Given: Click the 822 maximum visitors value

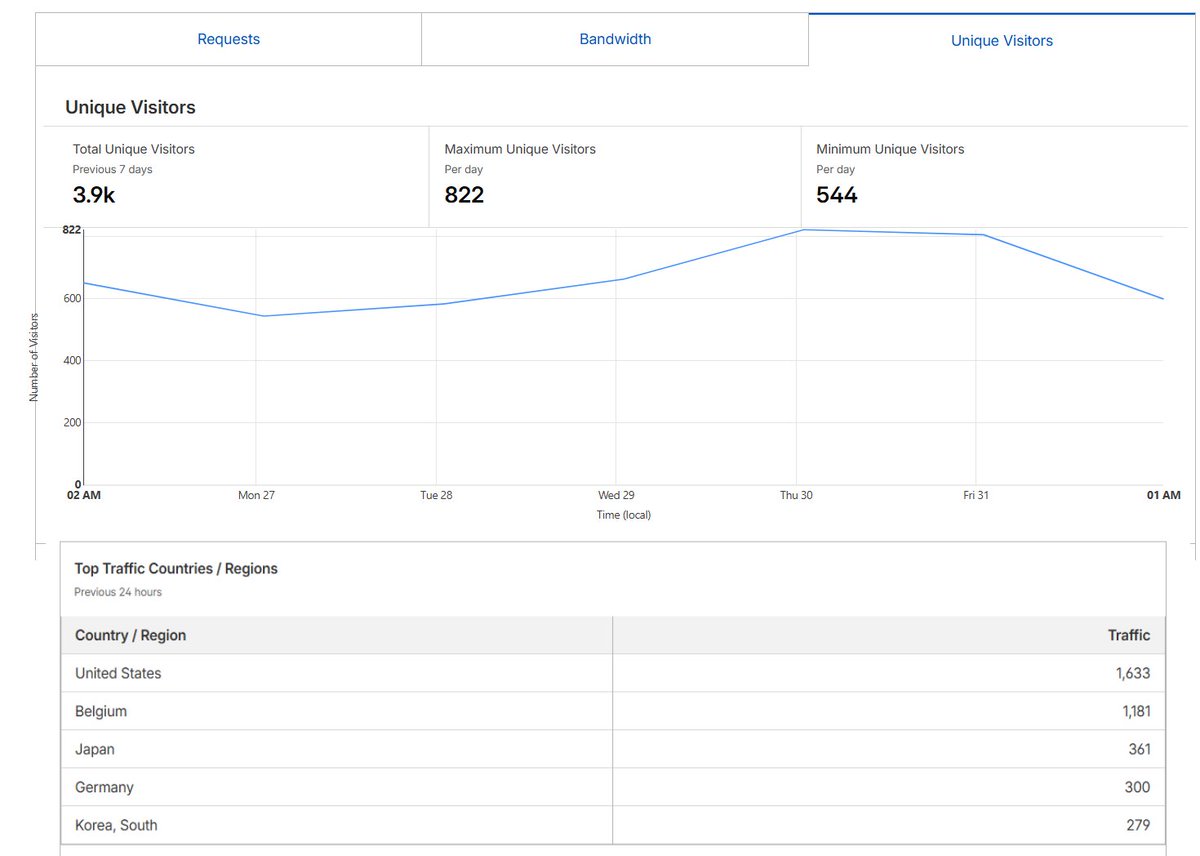Looking at the screenshot, I should 464,195.
